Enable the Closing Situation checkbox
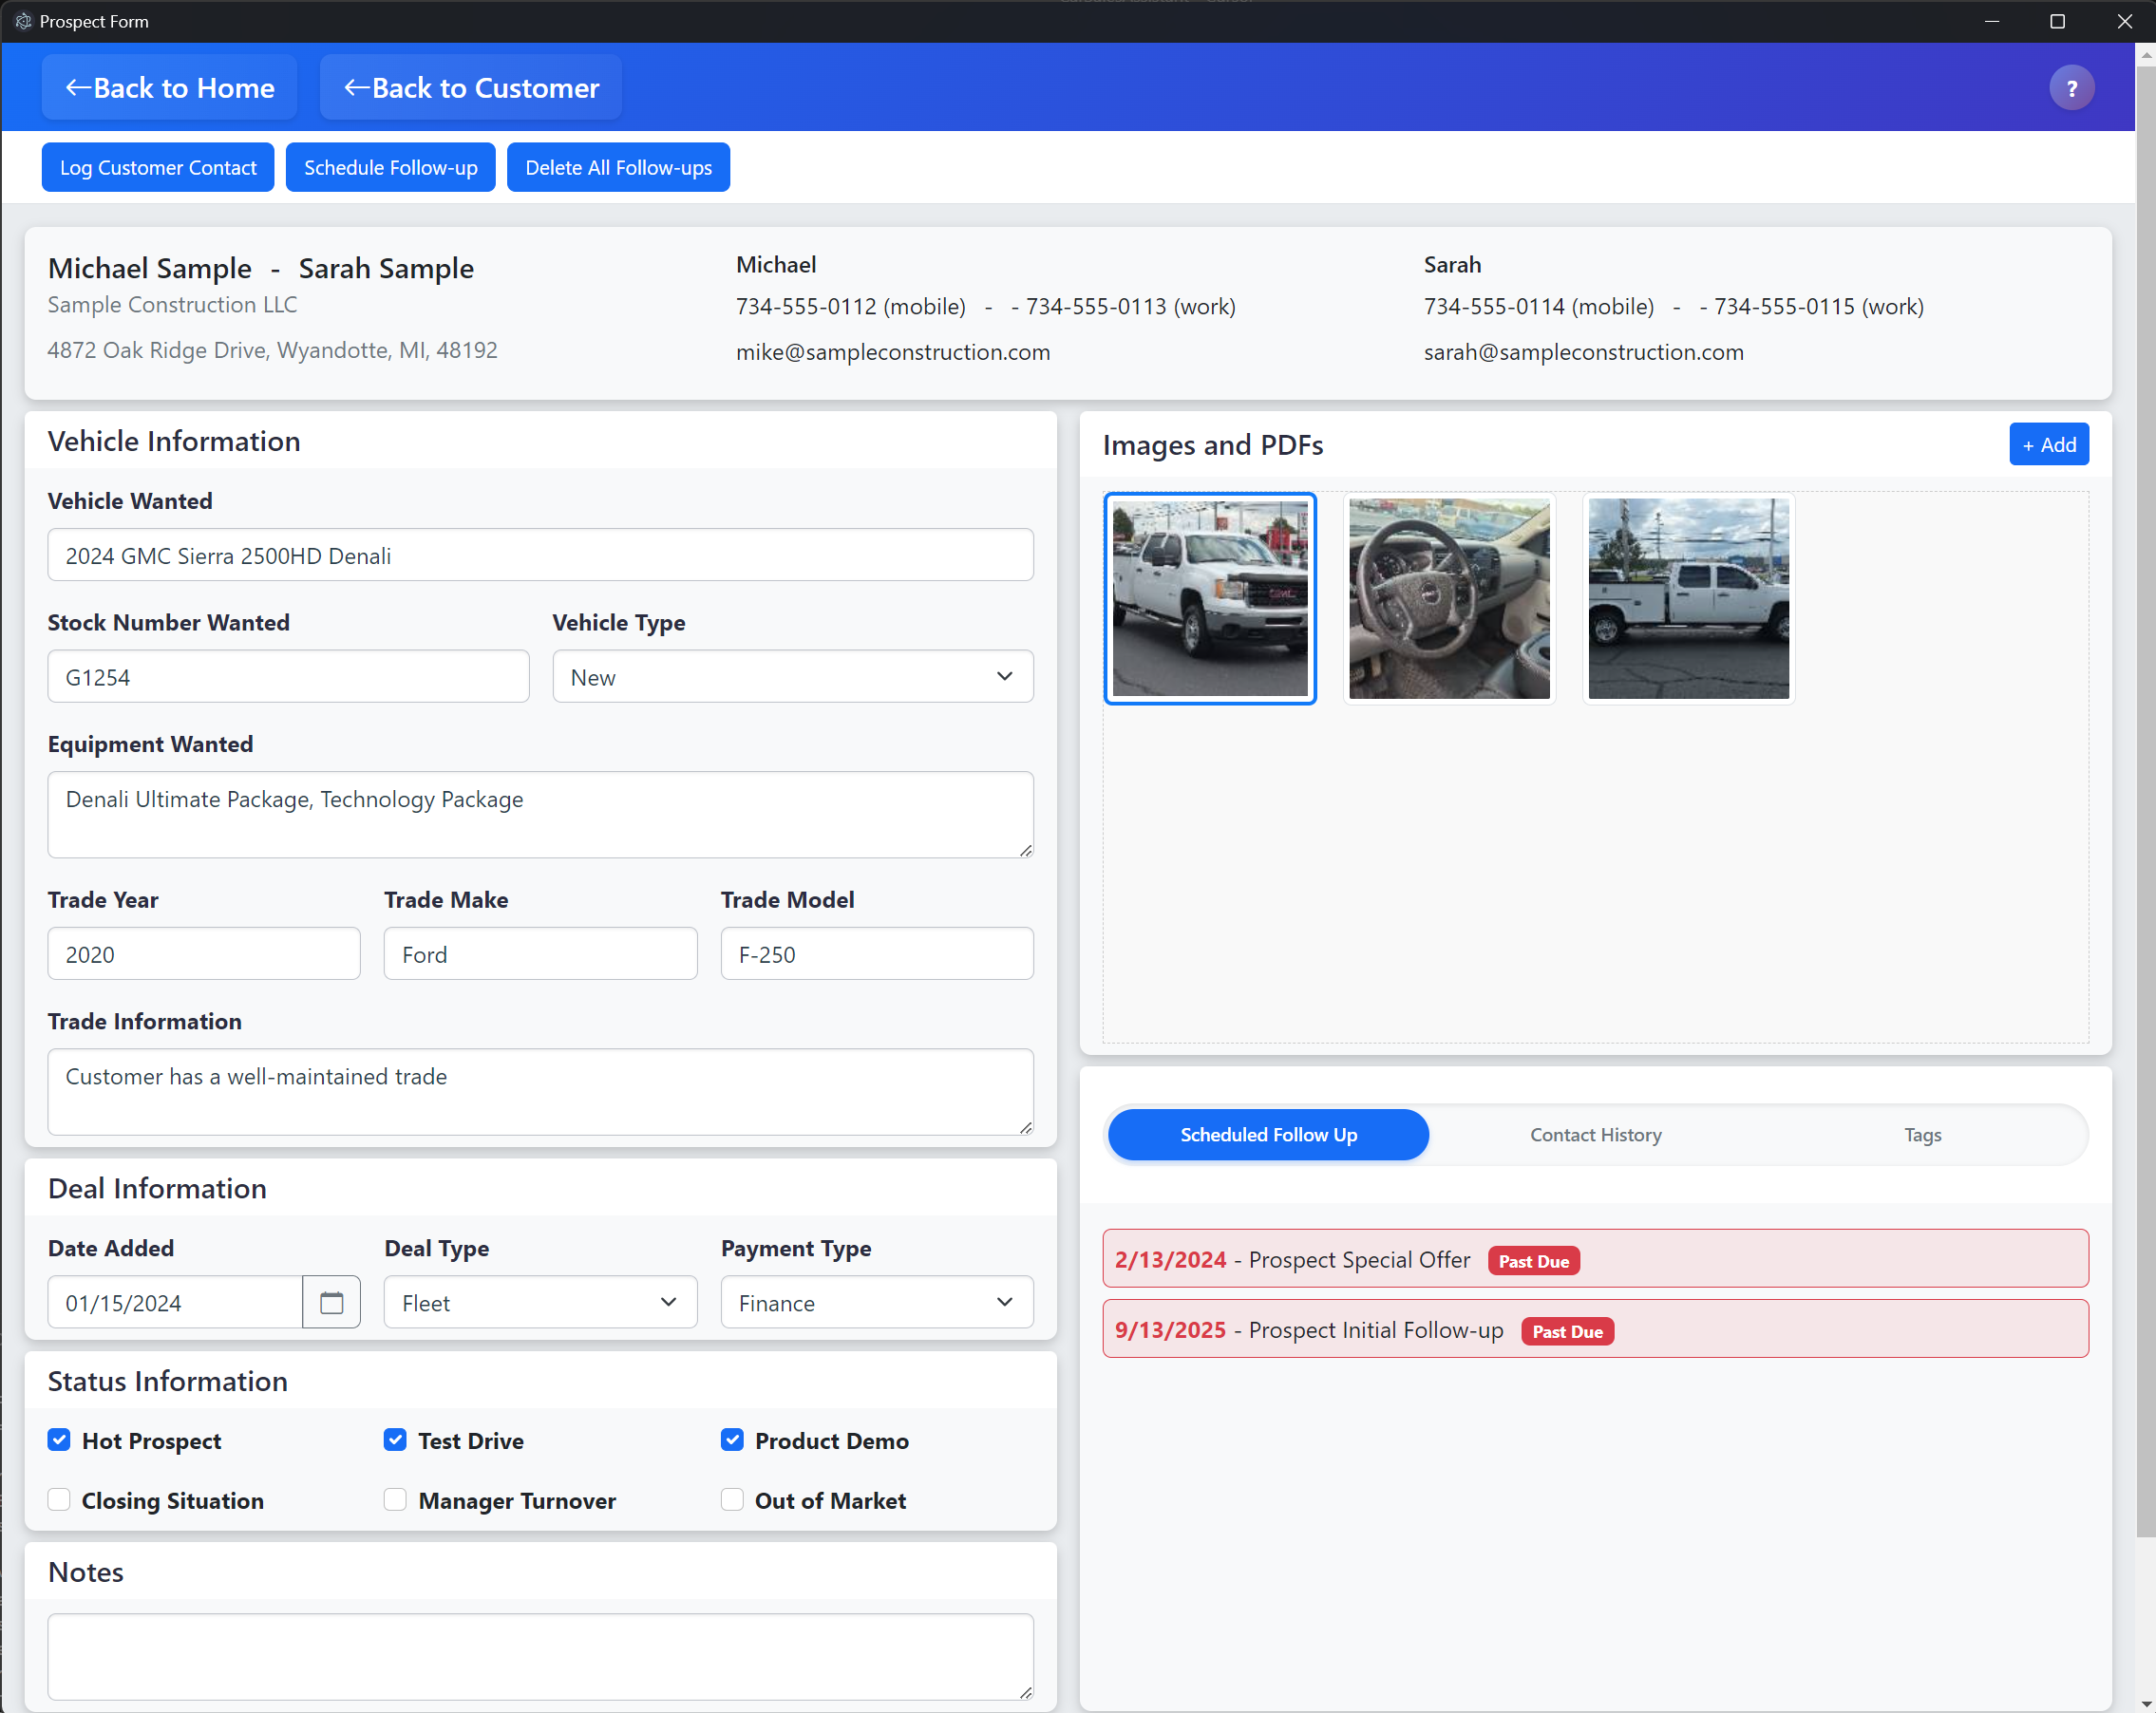The image size is (2156, 1713). (x=59, y=1500)
